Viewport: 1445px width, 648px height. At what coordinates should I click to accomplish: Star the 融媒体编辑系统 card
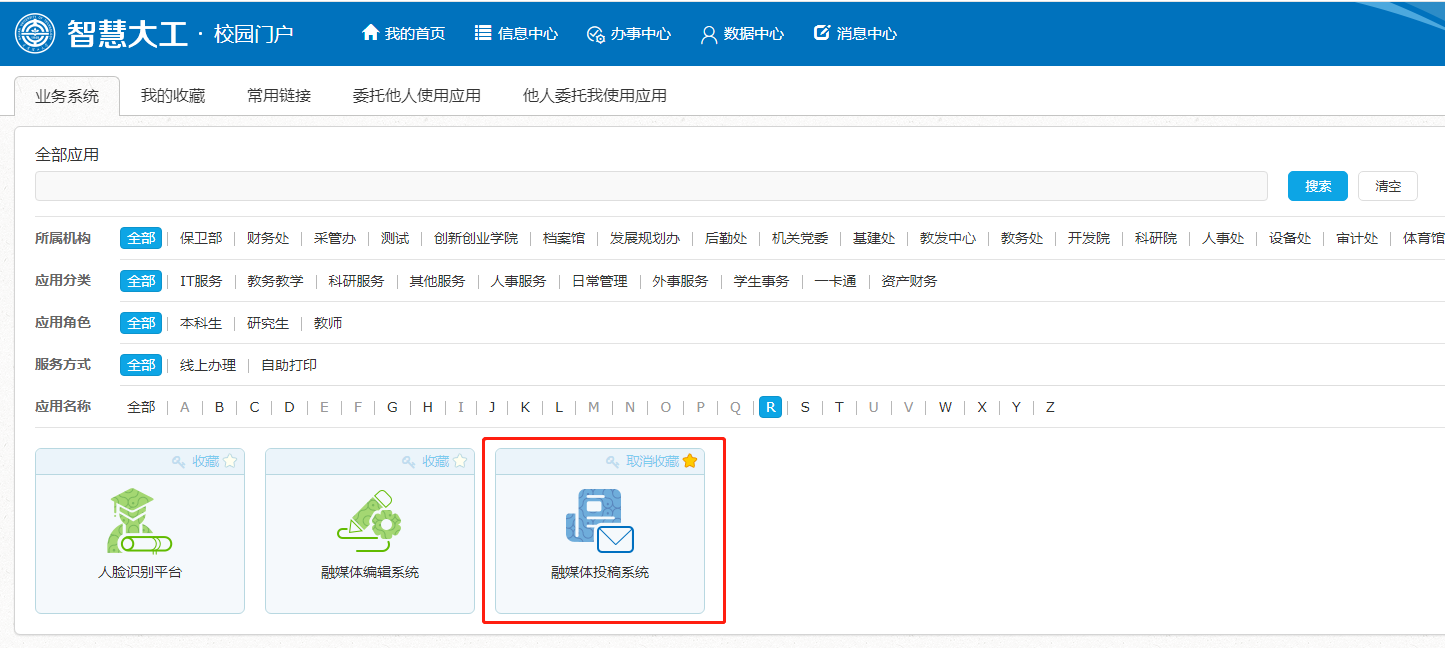point(460,461)
